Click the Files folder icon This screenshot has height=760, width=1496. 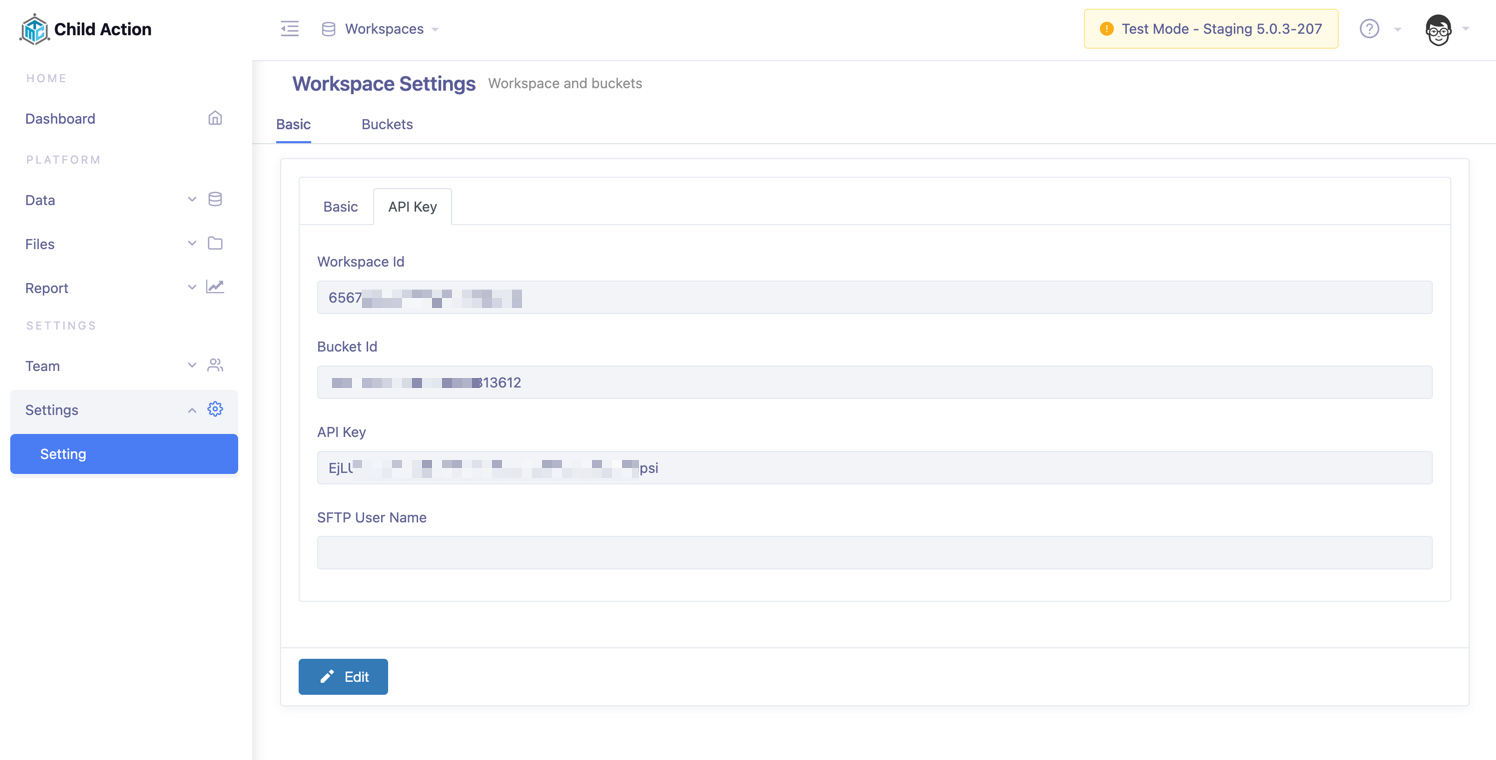pyautogui.click(x=215, y=244)
